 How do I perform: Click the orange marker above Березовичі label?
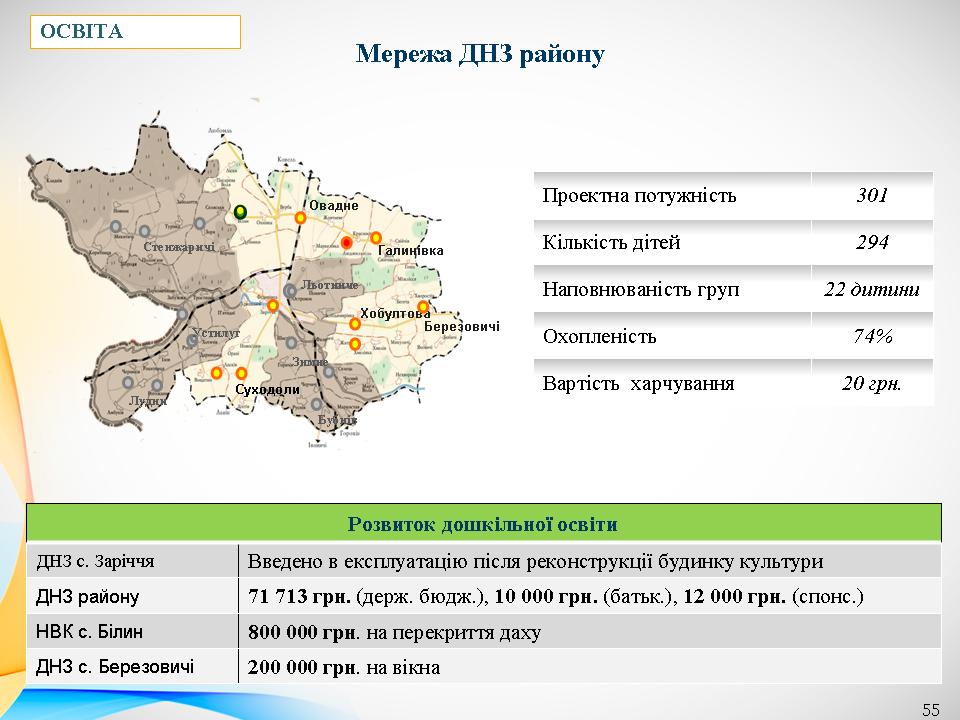(x=423, y=307)
